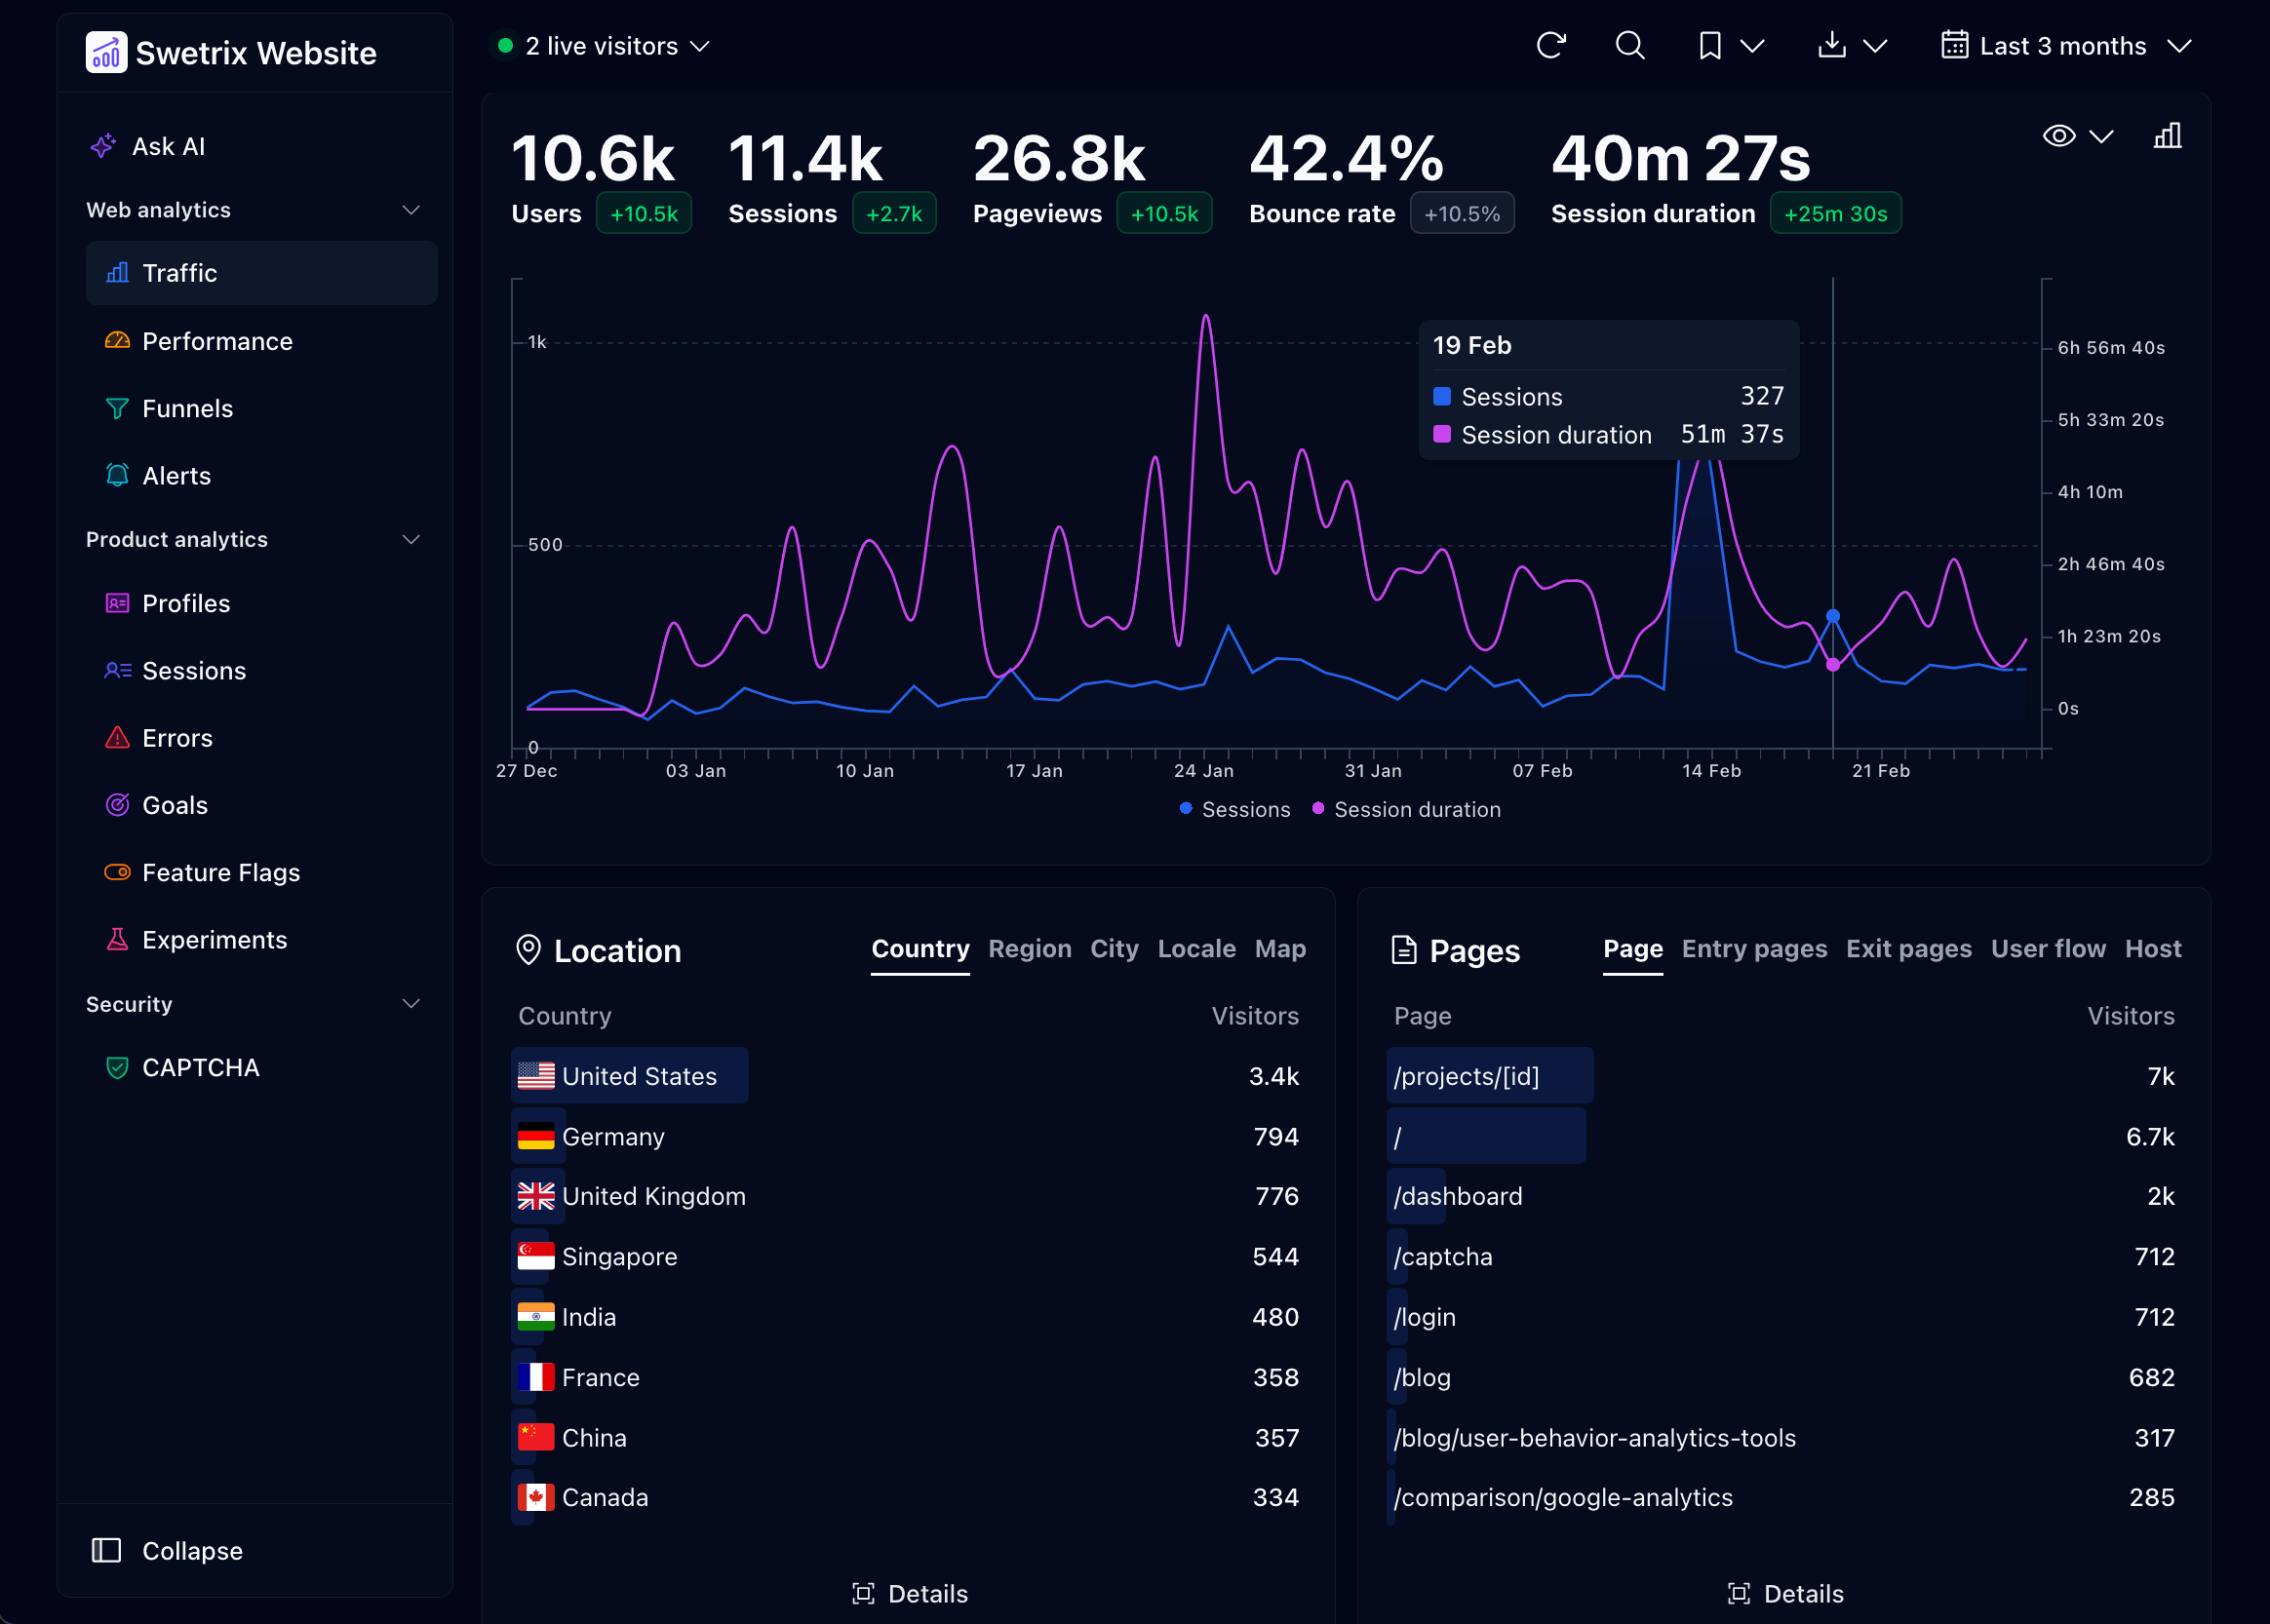Click the bookmark saved views icon
Viewport: 2270px width, 1624px height.
(1710, 46)
